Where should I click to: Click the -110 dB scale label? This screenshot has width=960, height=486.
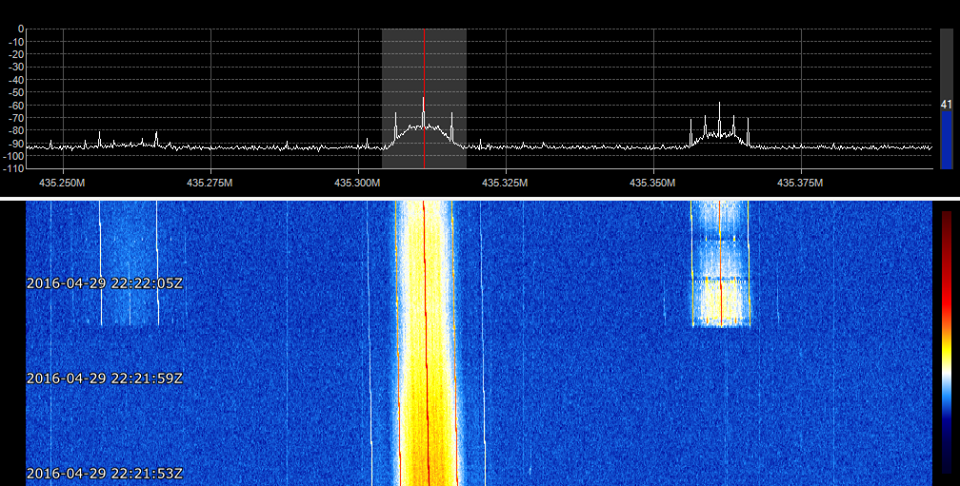coord(14,168)
